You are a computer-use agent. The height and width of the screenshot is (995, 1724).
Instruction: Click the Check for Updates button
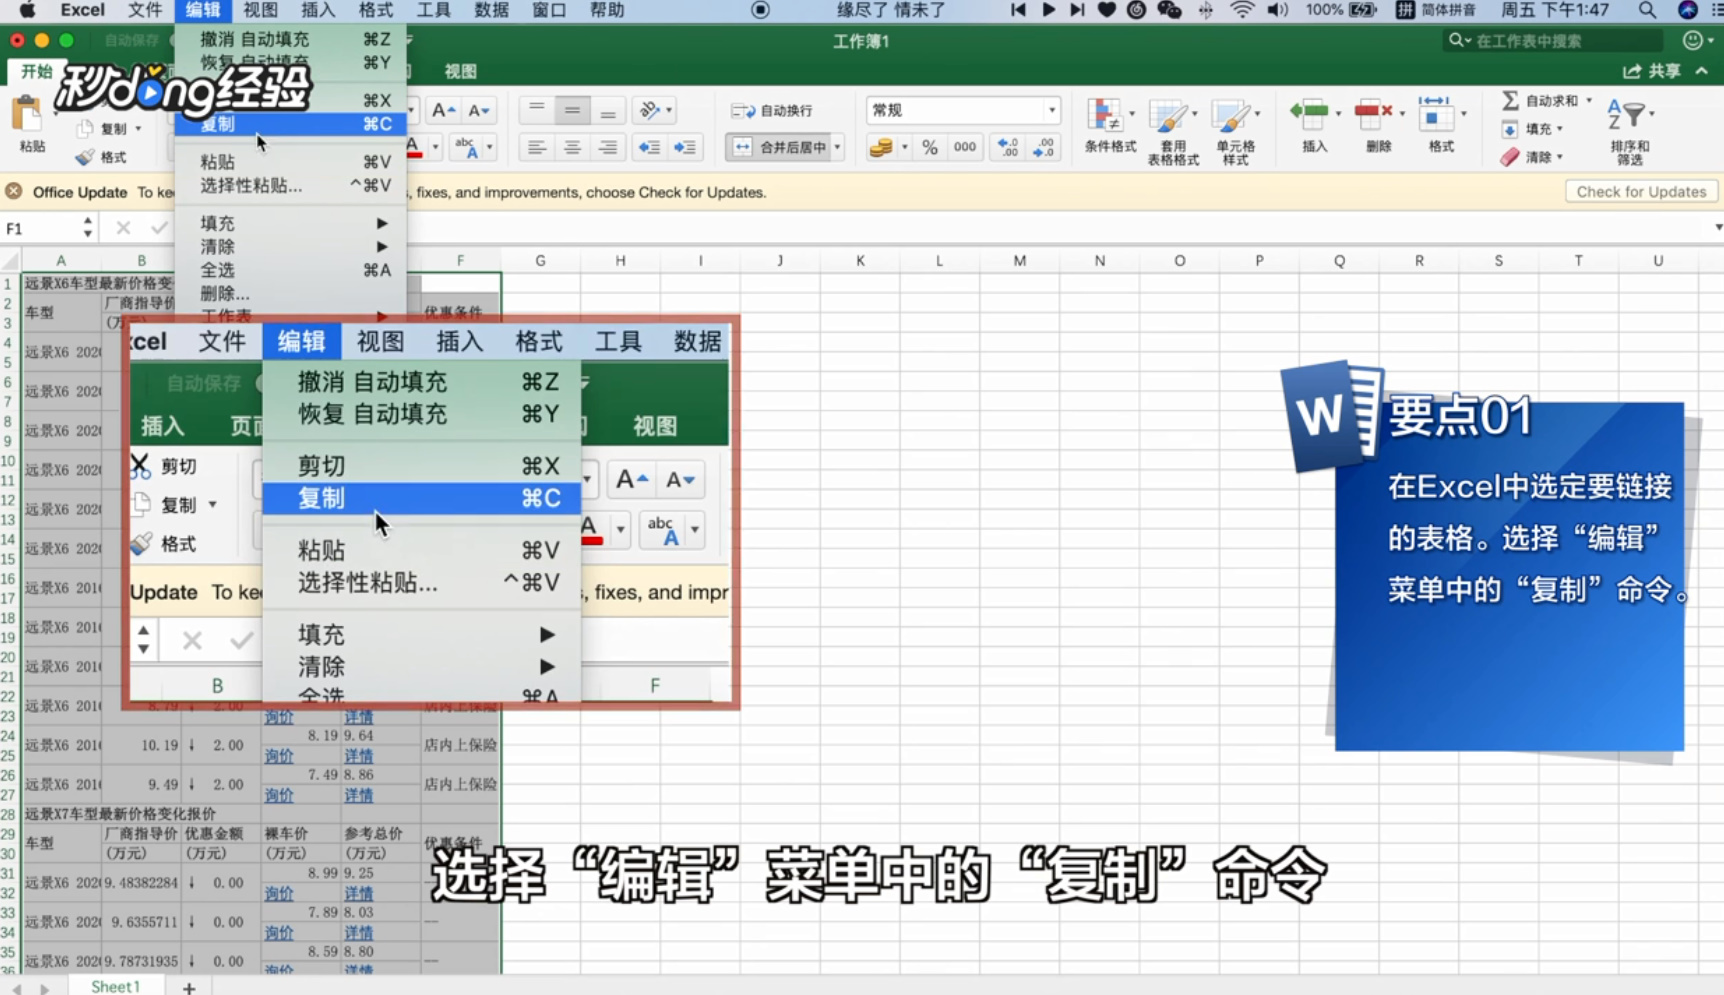pos(1641,191)
